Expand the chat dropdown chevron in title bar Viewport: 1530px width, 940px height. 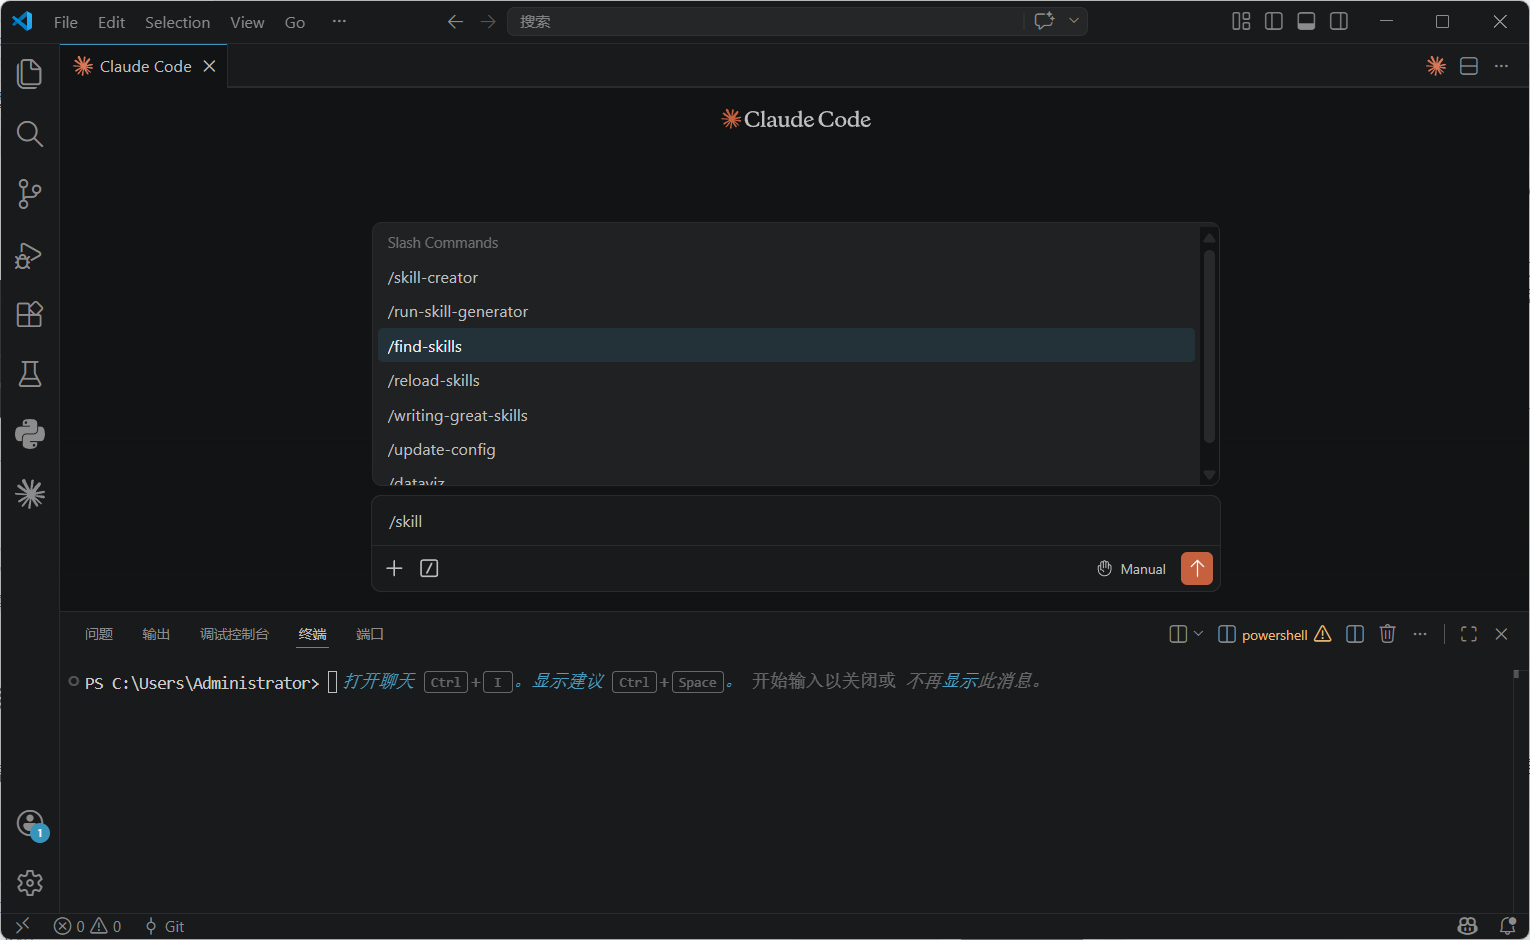point(1074,21)
